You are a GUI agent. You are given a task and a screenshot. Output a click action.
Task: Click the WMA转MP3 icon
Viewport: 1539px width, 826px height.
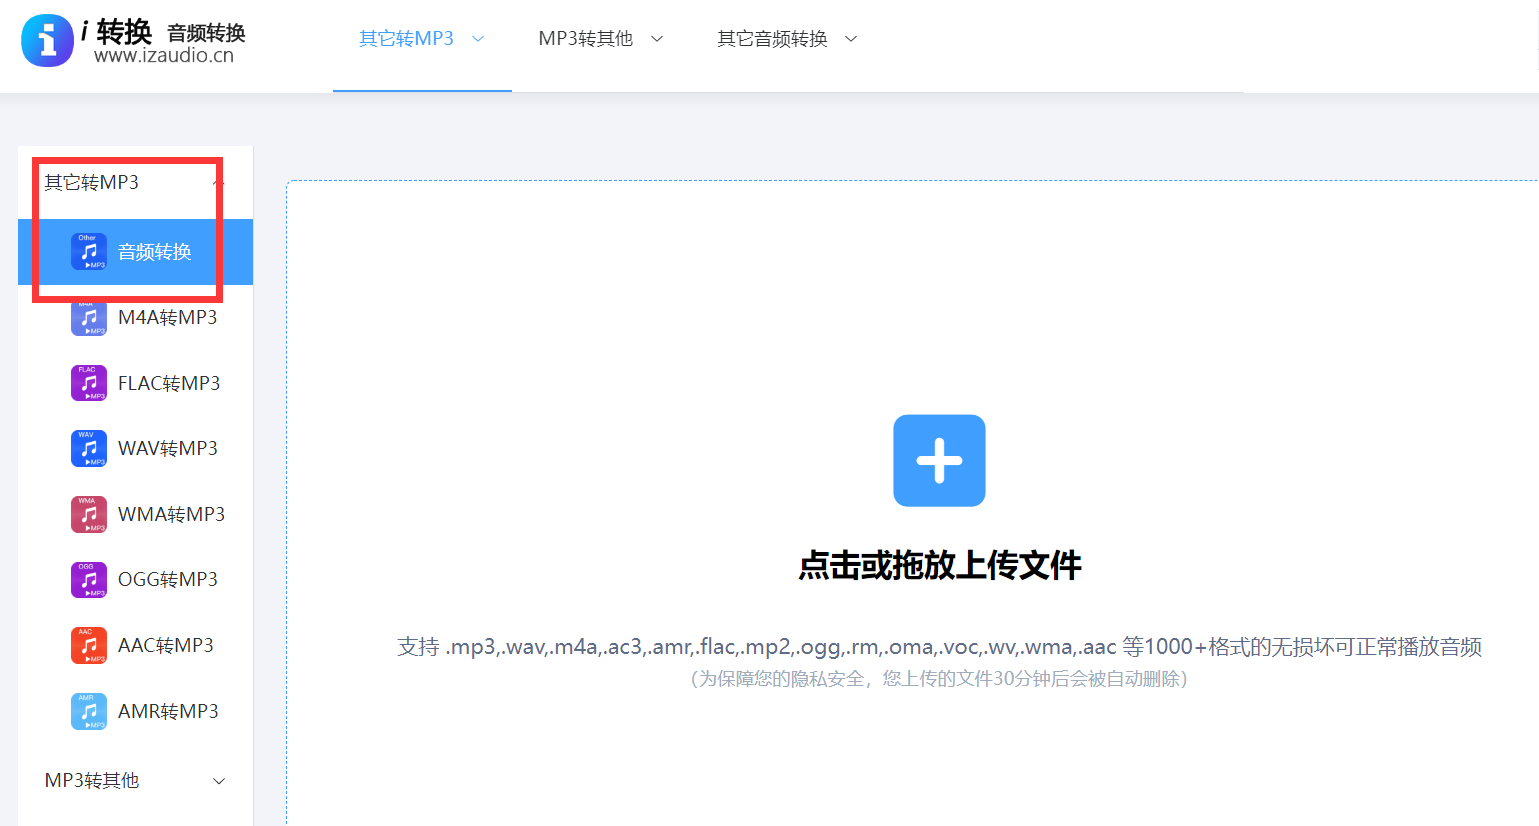pyautogui.click(x=88, y=514)
